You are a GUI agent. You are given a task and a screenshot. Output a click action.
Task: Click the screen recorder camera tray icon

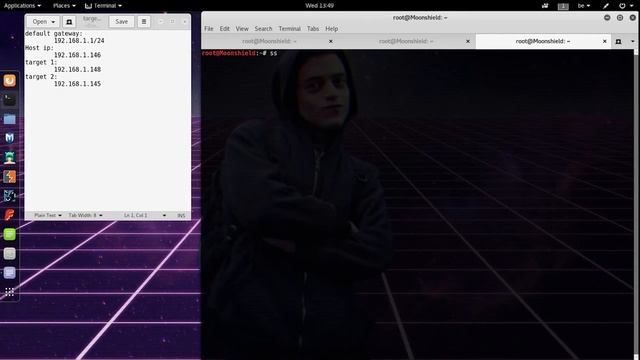click(x=545, y=6)
